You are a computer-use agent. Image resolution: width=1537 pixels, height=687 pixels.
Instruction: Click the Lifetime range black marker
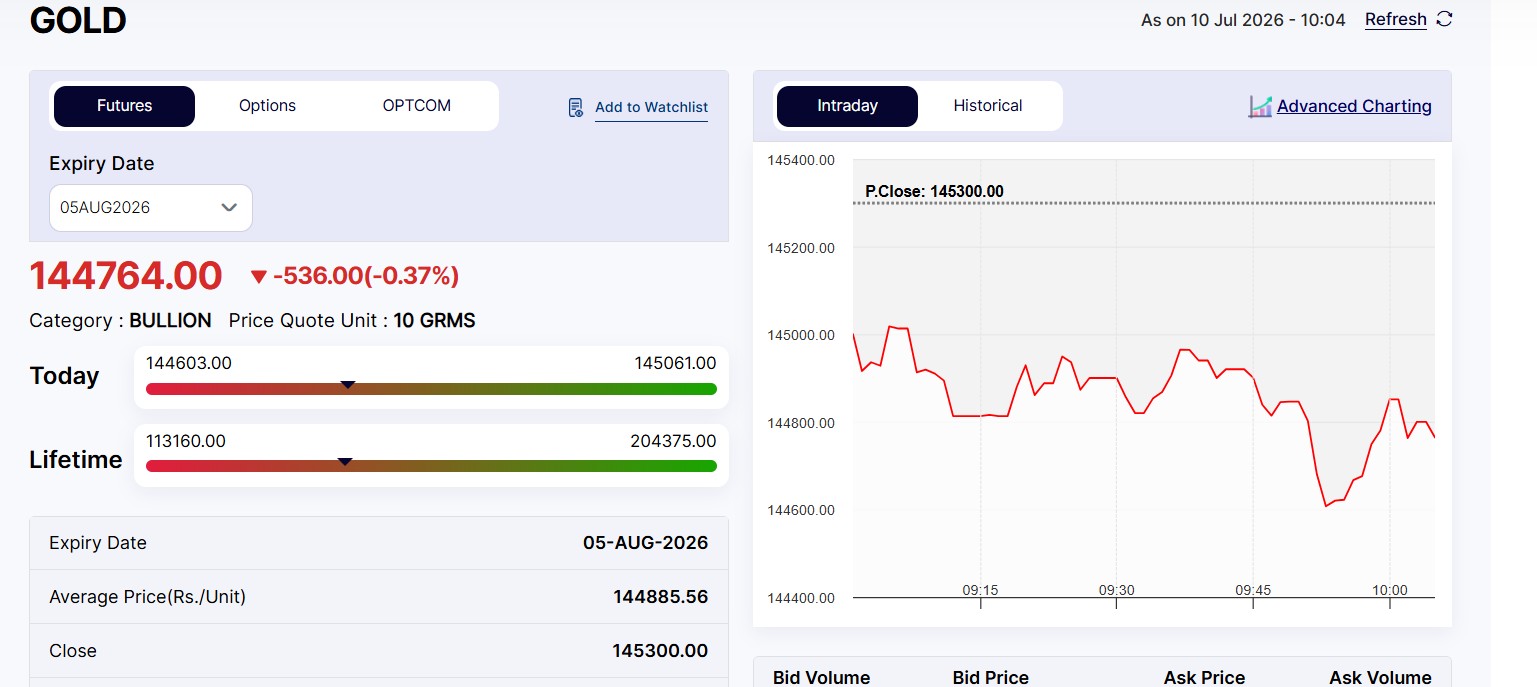point(345,461)
